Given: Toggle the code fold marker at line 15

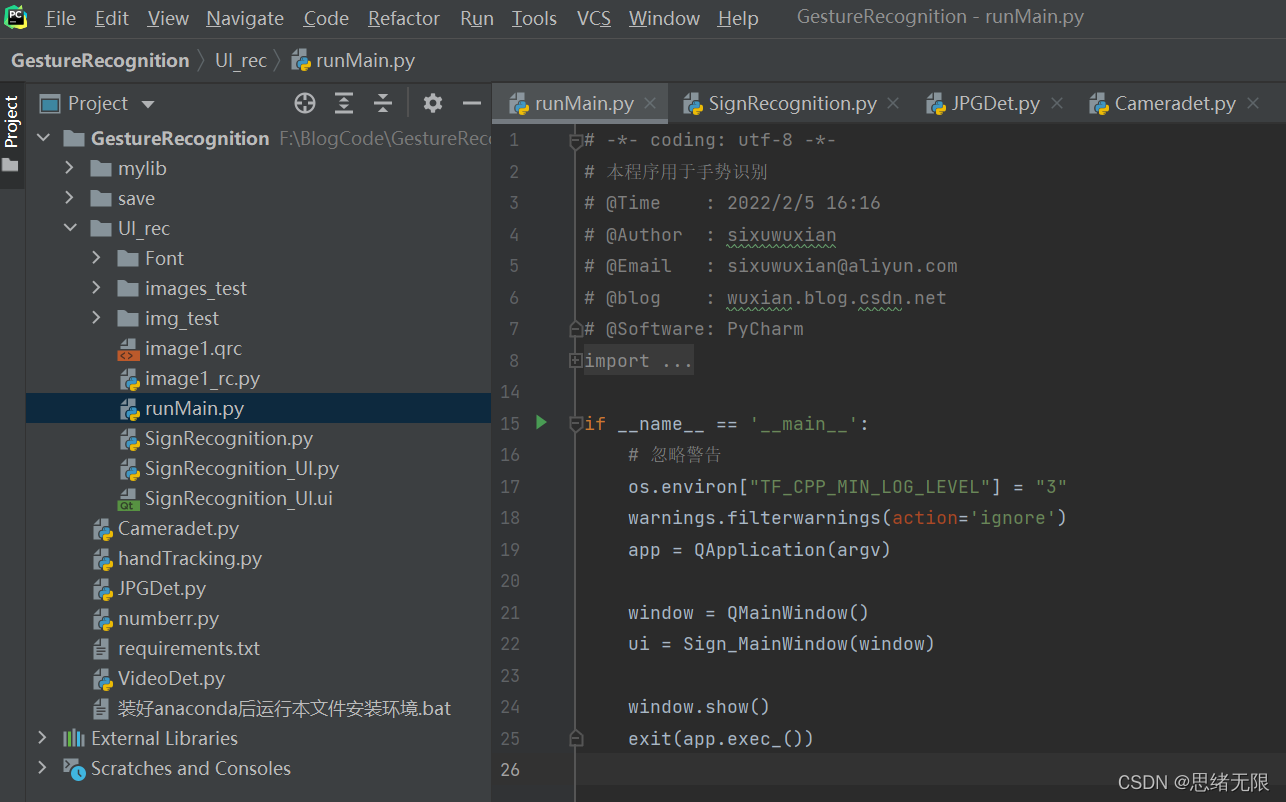Looking at the screenshot, I should (x=575, y=424).
